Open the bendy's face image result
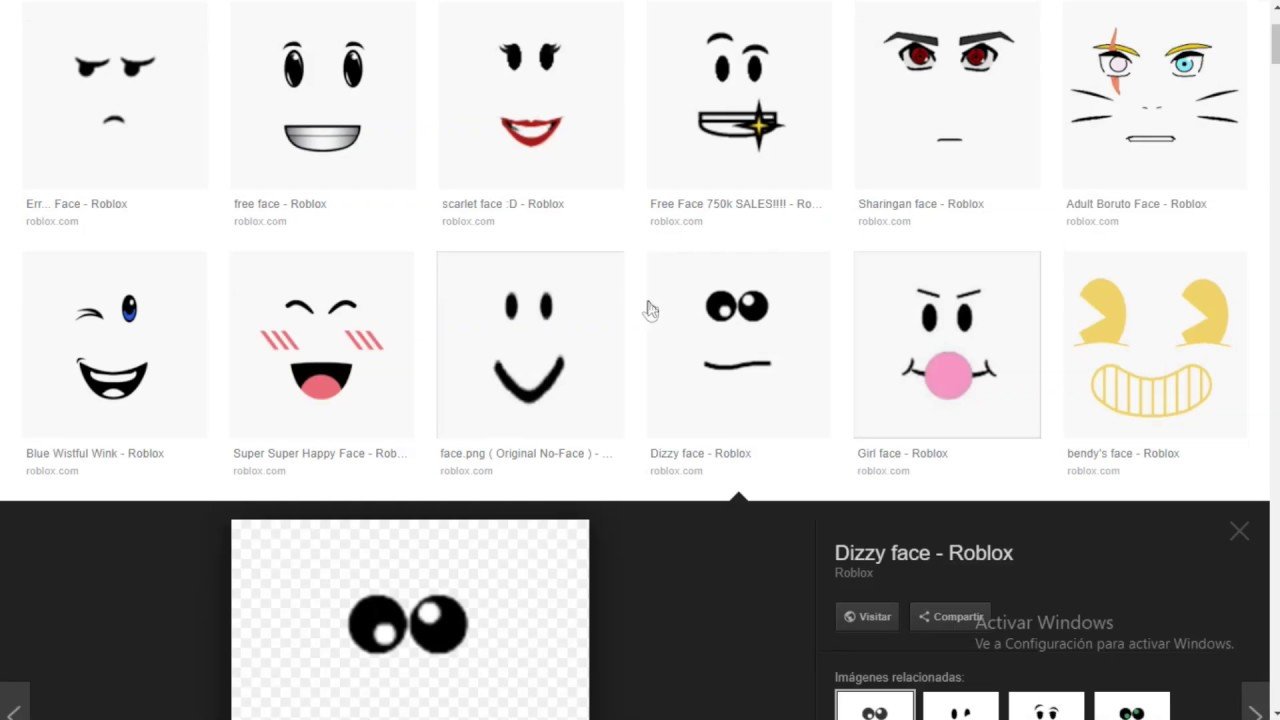The height and width of the screenshot is (720, 1280). [x=1154, y=345]
